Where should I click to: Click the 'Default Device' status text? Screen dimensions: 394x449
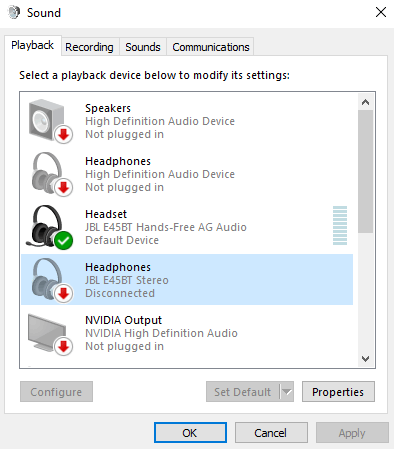coord(122,240)
